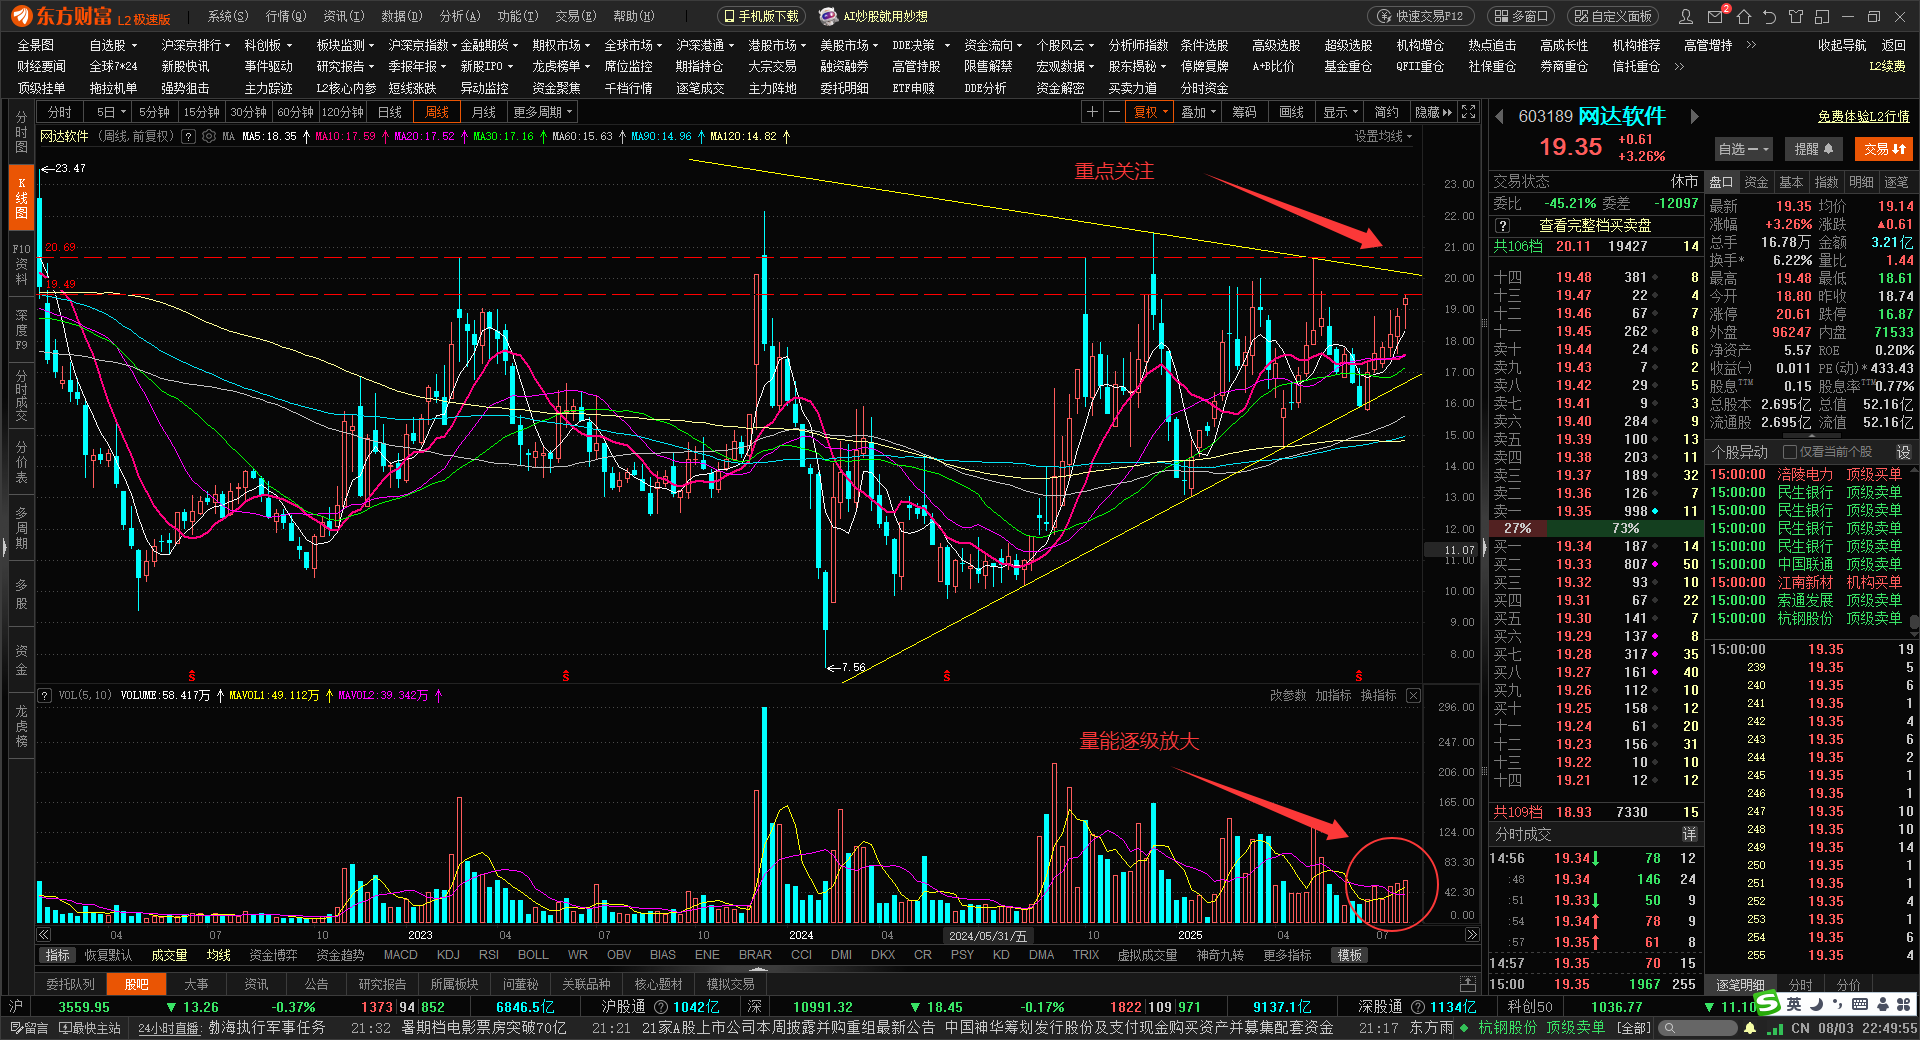
Task: Close the volume indicator panel
Action: (x=1413, y=695)
